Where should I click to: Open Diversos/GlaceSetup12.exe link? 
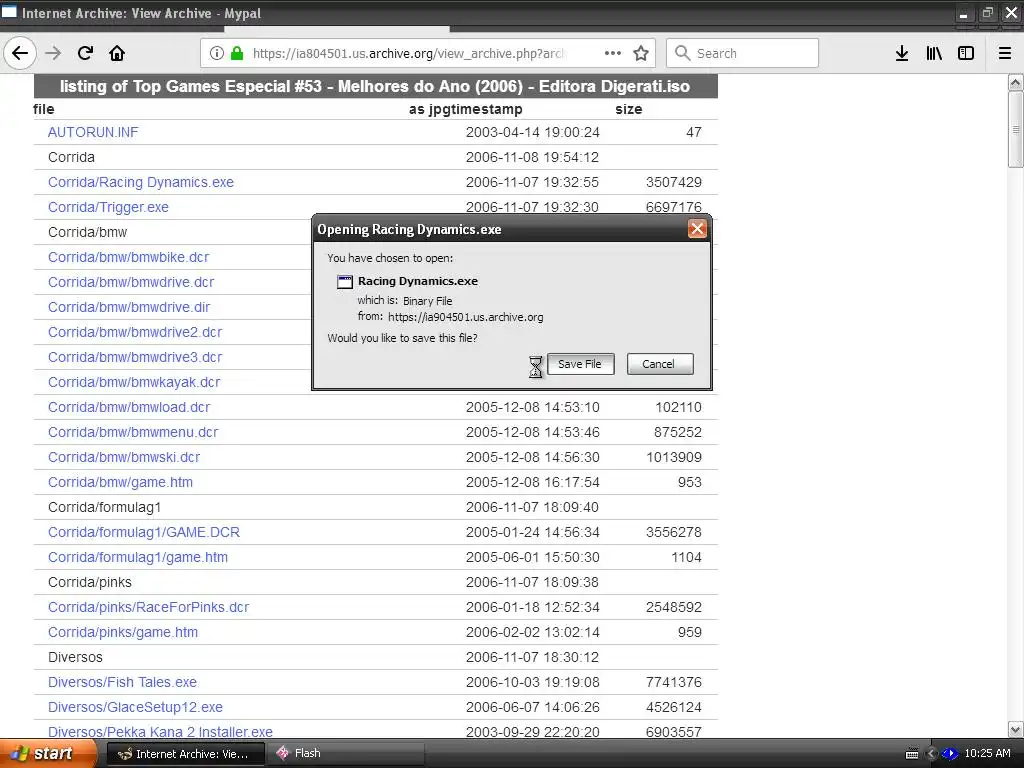135,707
